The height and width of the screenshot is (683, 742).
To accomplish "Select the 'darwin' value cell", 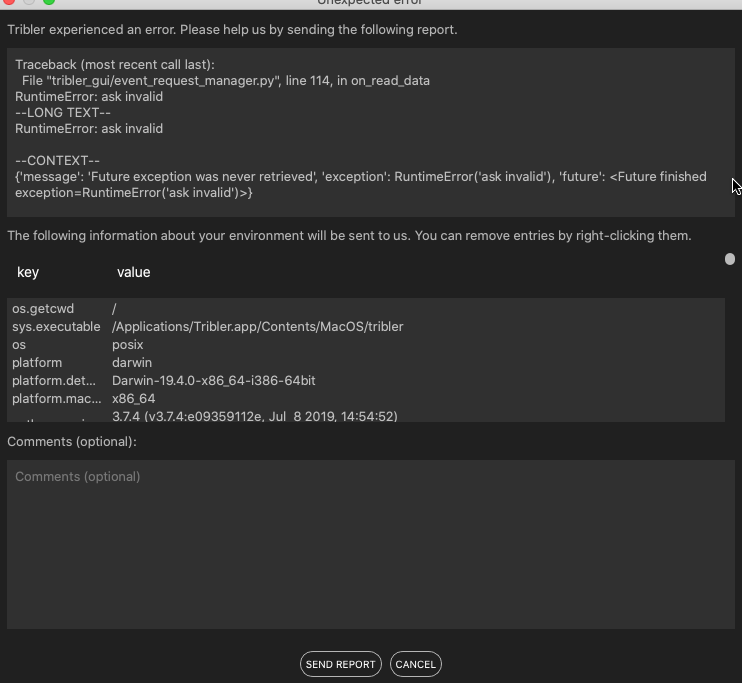I will click(132, 363).
